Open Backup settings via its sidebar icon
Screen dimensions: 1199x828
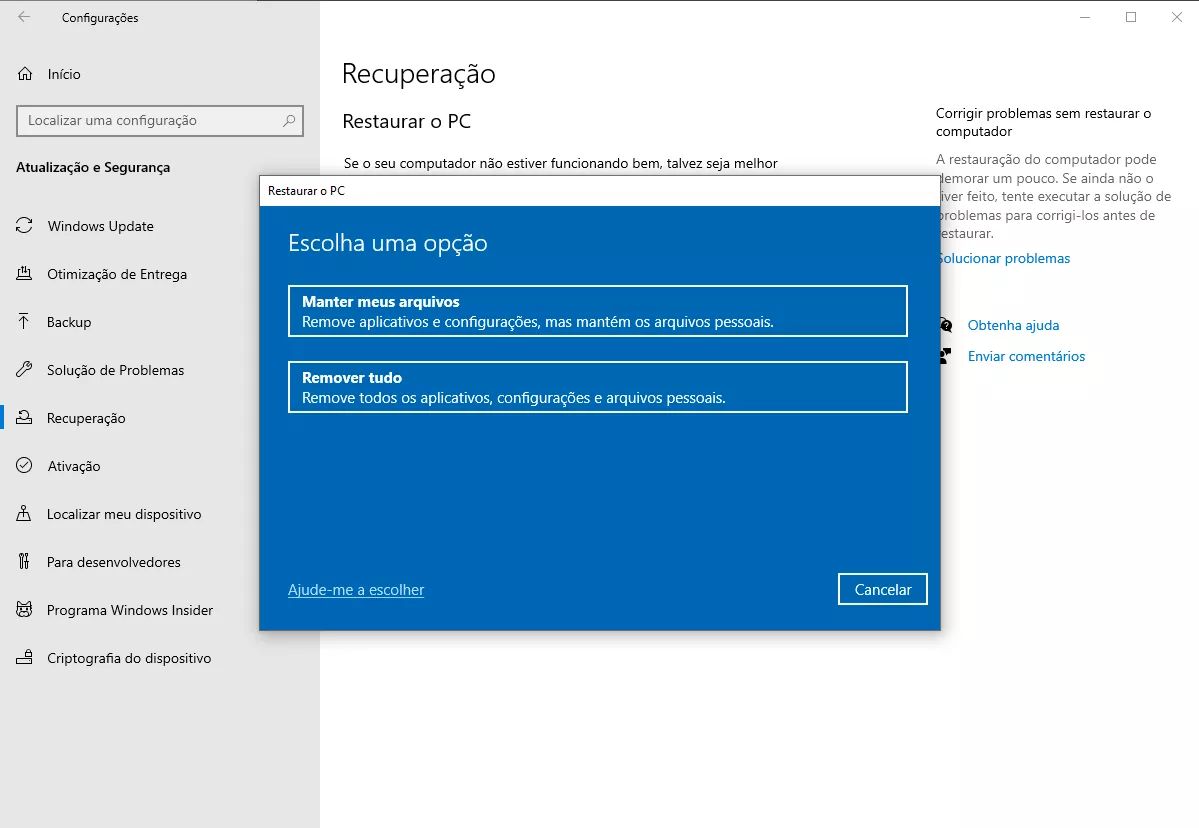pos(75,322)
